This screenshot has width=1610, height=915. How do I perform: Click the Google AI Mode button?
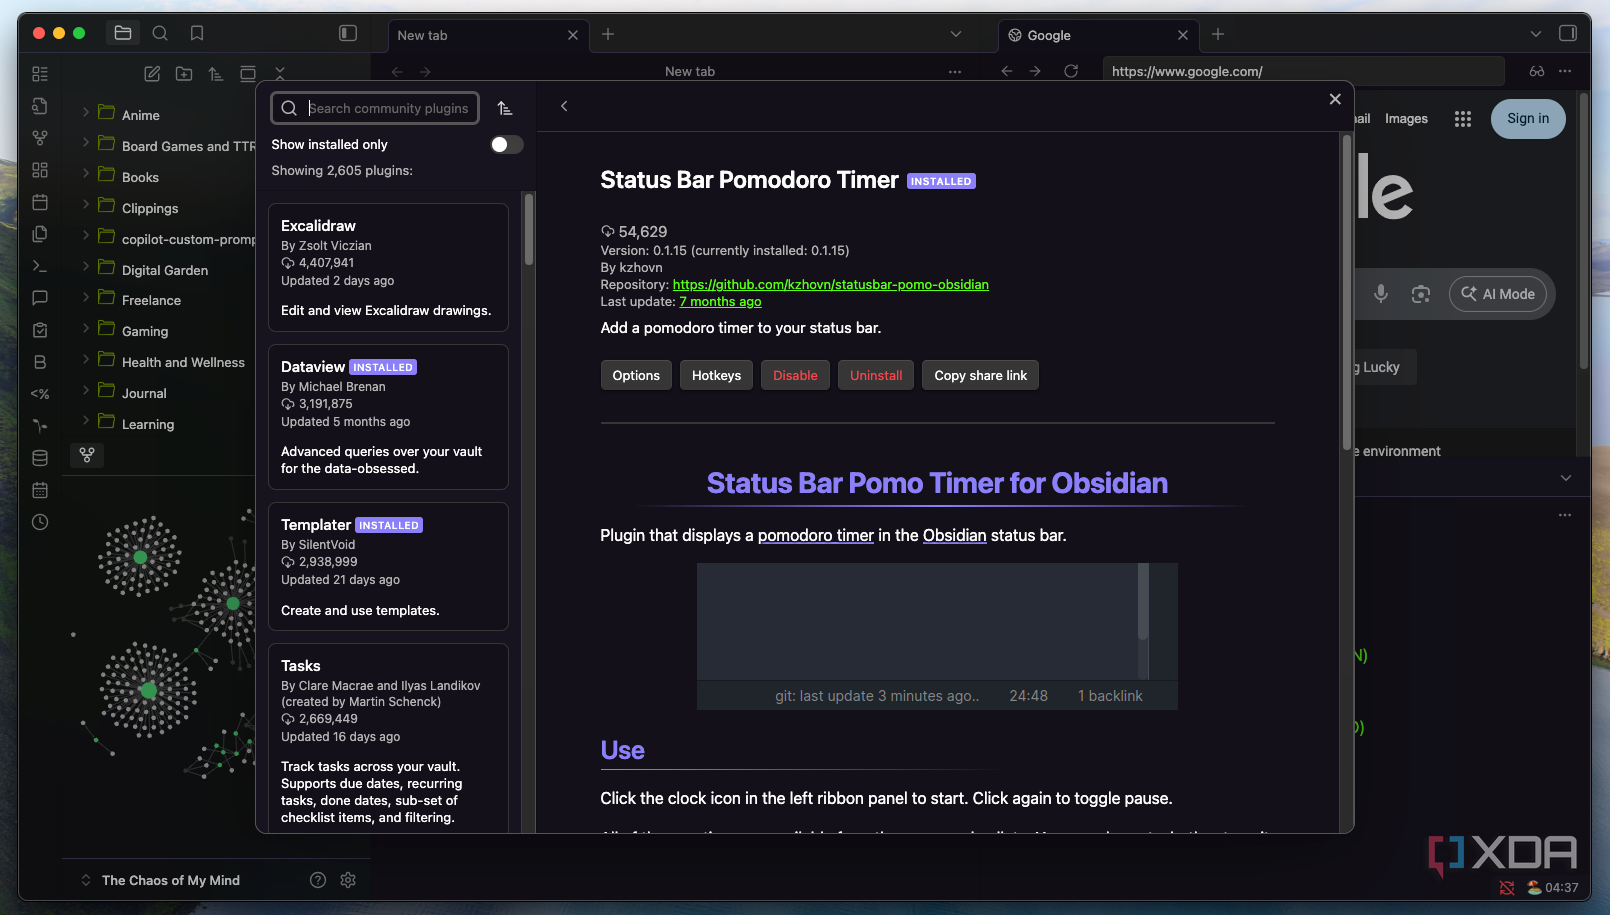pos(1498,294)
